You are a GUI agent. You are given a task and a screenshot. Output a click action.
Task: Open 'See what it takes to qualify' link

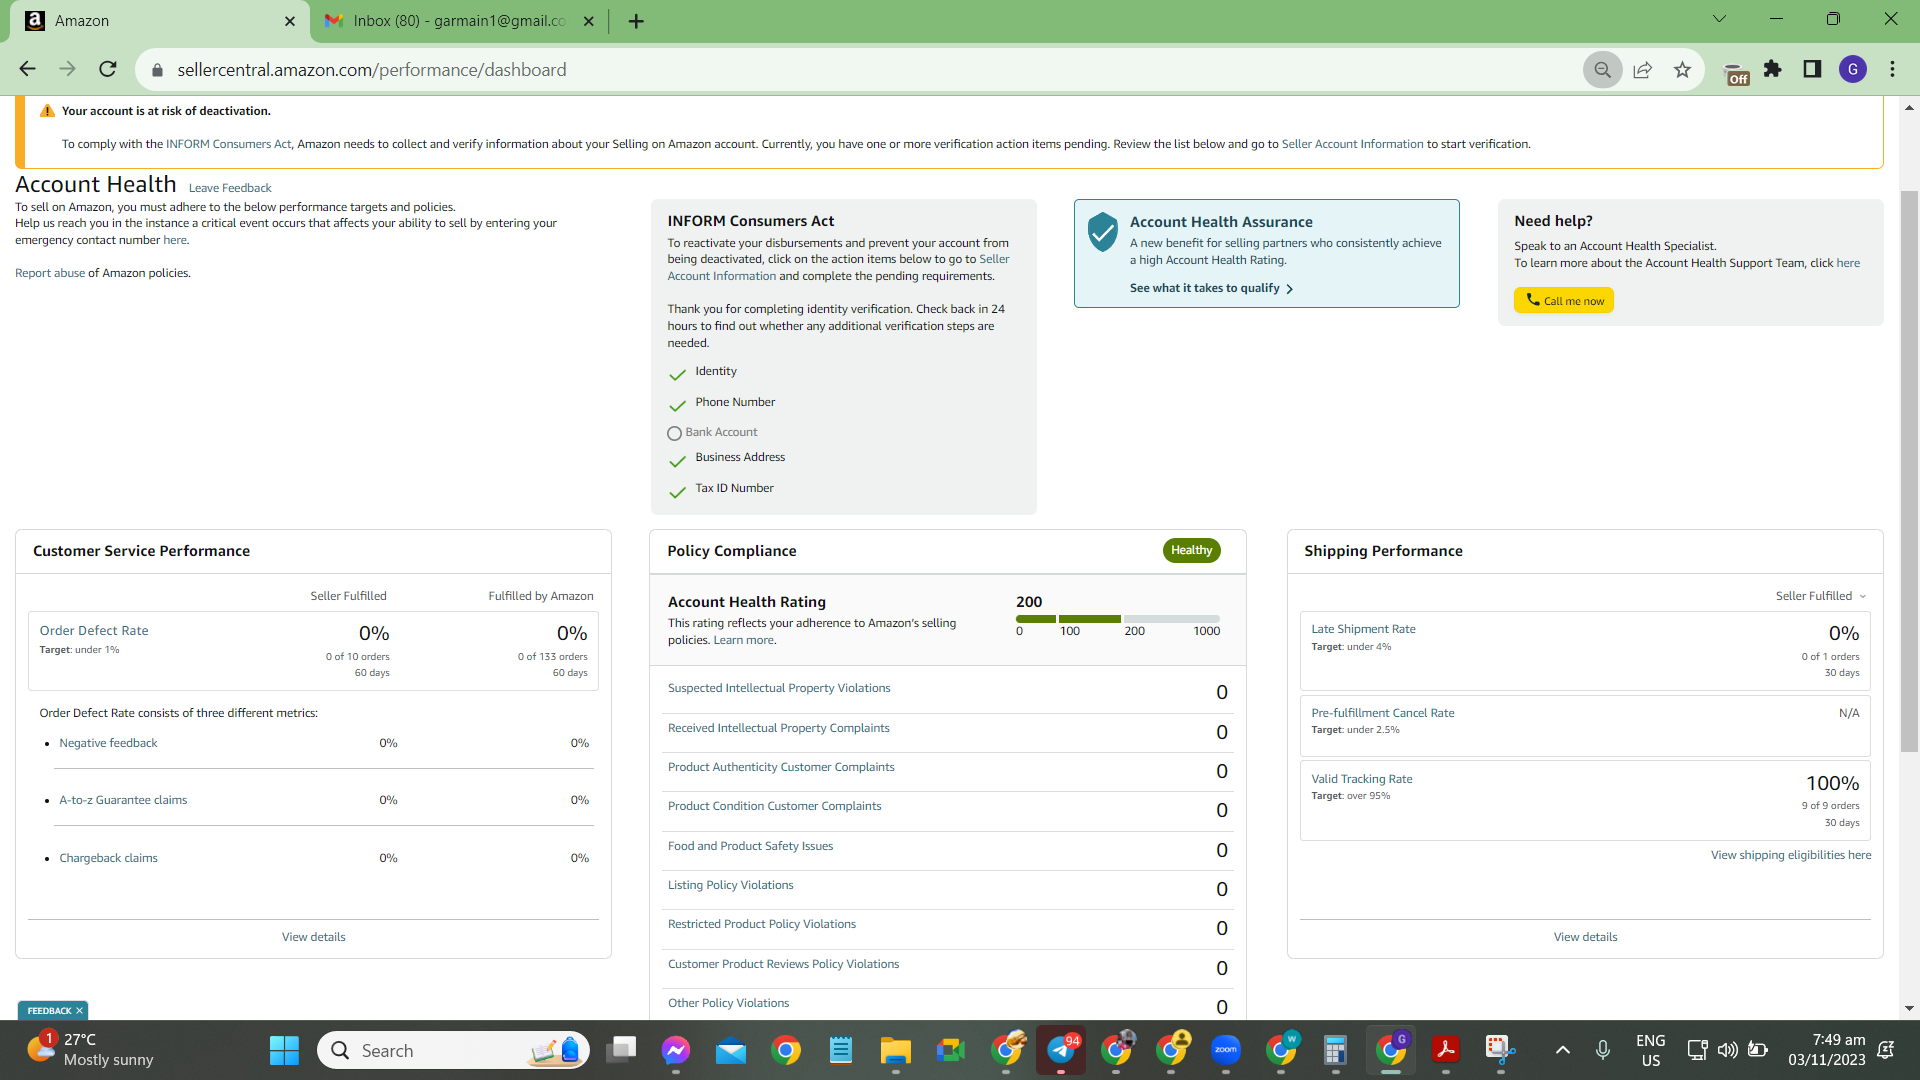(x=1205, y=288)
